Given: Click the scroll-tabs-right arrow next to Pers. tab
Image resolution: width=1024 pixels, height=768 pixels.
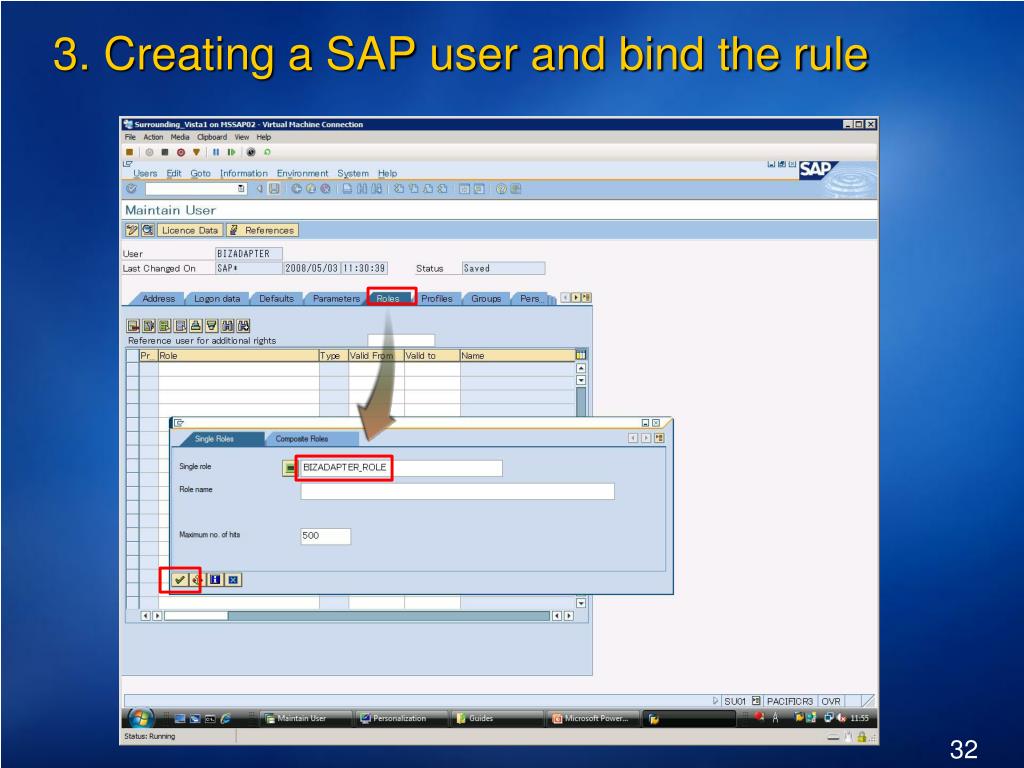Looking at the screenshot, I should coord(576,298).
